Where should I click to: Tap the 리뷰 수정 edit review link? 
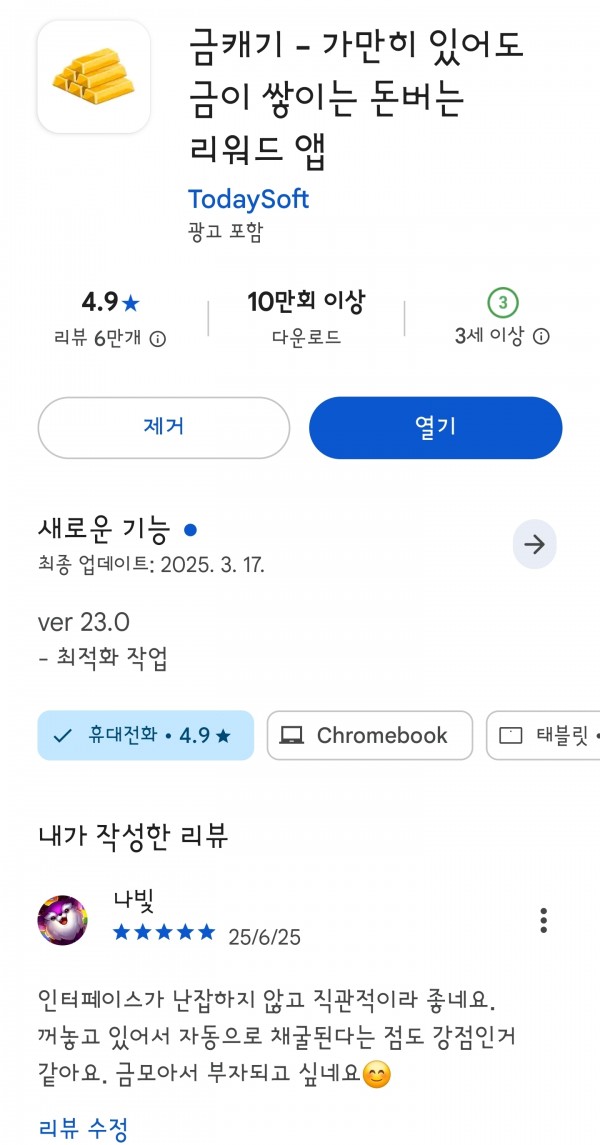(83, 1127)
